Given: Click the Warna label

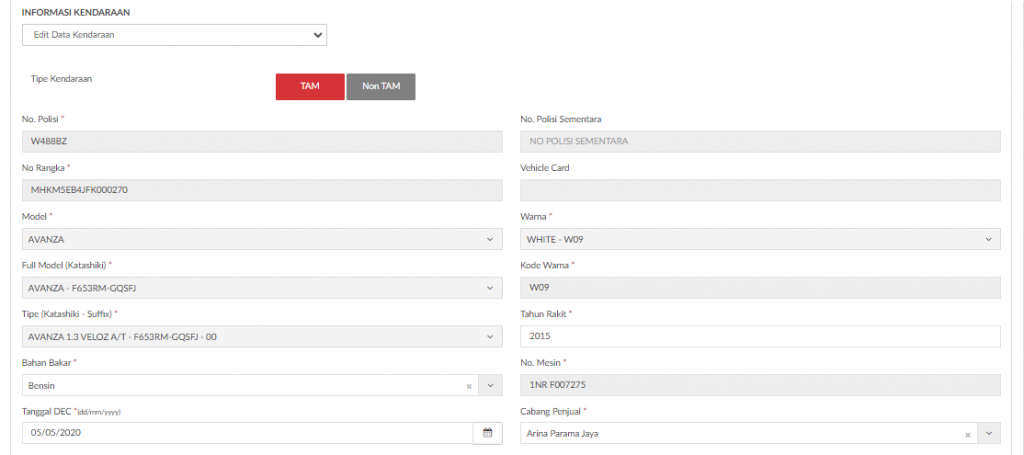Looking at the screenshot, I should (x=534, y=217).
